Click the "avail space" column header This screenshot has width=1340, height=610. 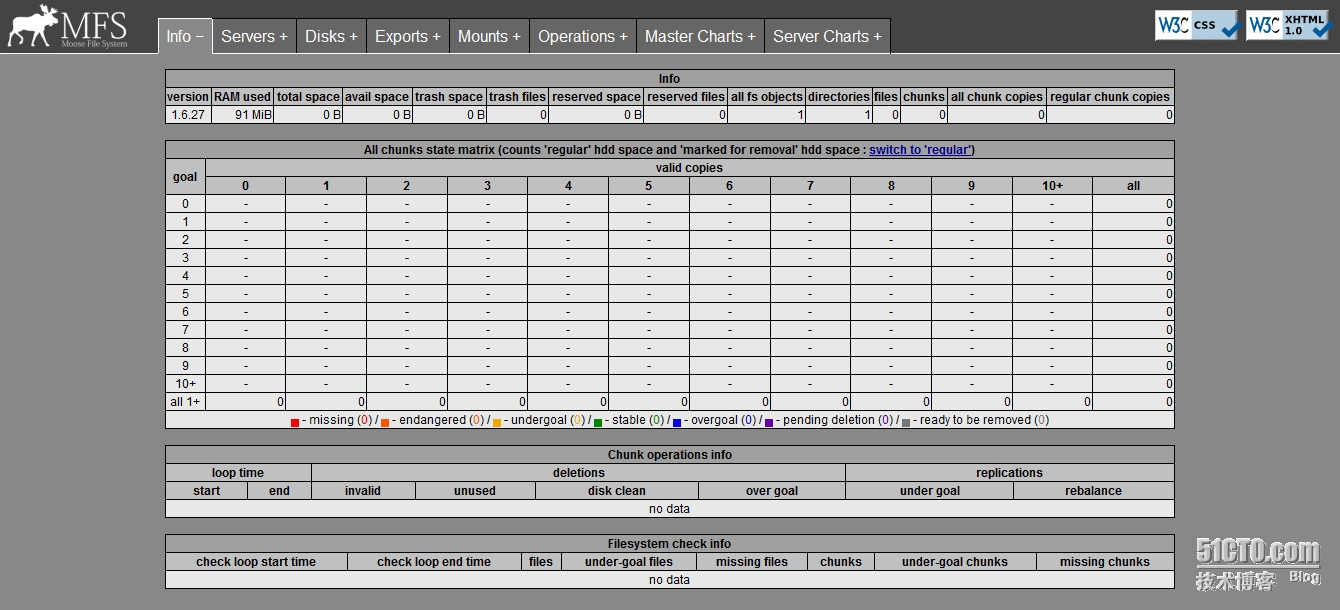coord(377,97)
